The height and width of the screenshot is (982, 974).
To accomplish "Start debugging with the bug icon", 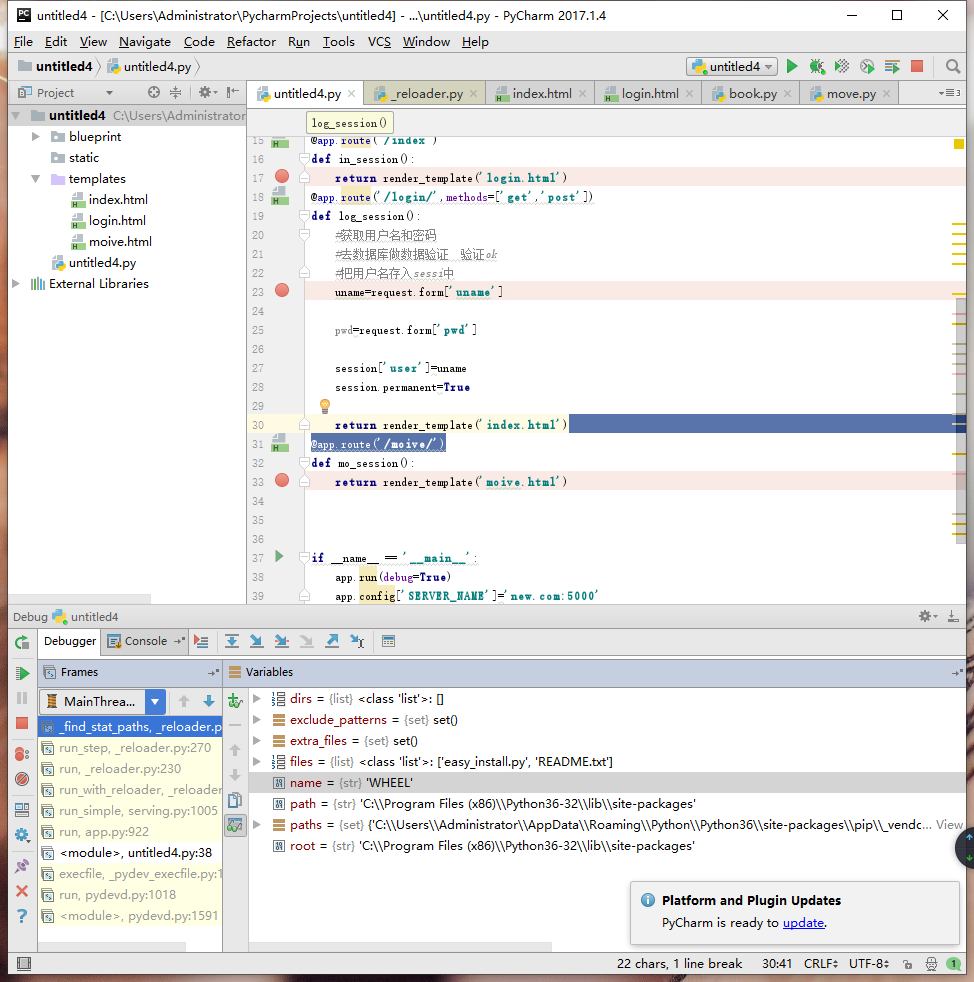I will click(817, 66).
